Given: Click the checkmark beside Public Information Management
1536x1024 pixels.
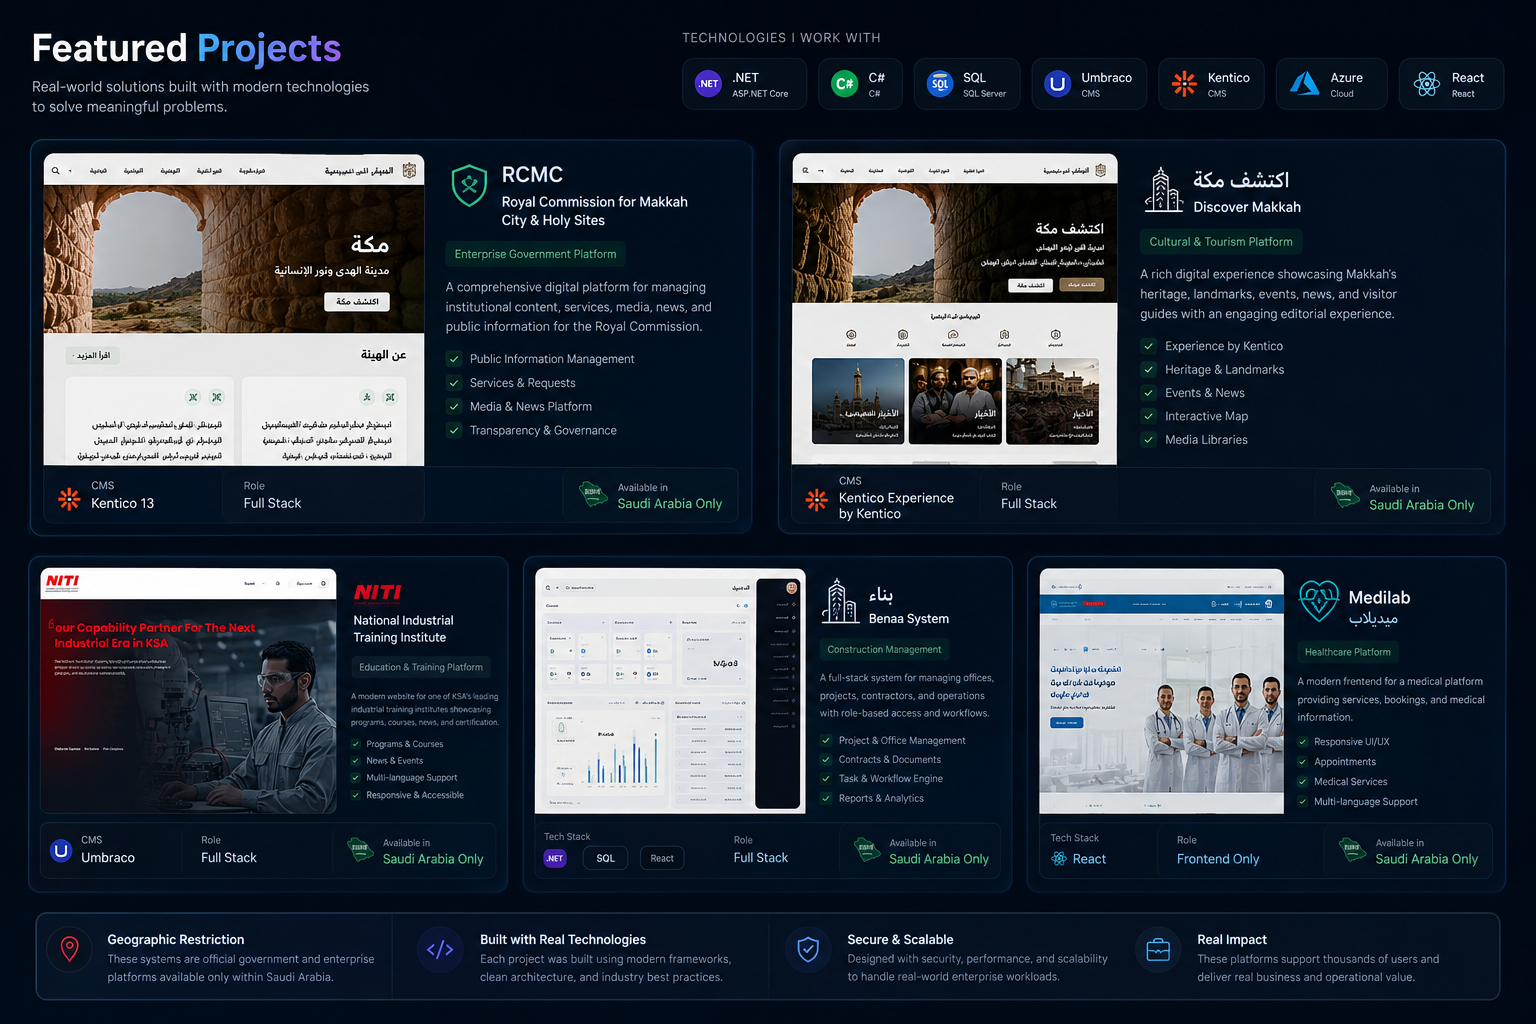Looking at the screenshot, I should [x=454, y=359].
